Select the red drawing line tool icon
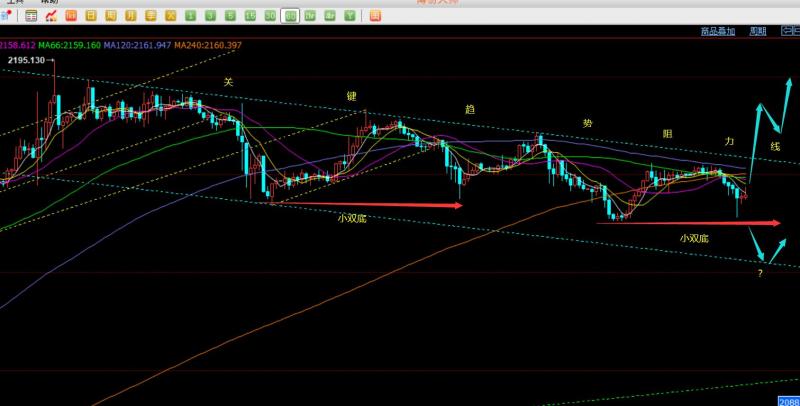Screen dimensions: 800x406 click(51, 16)
